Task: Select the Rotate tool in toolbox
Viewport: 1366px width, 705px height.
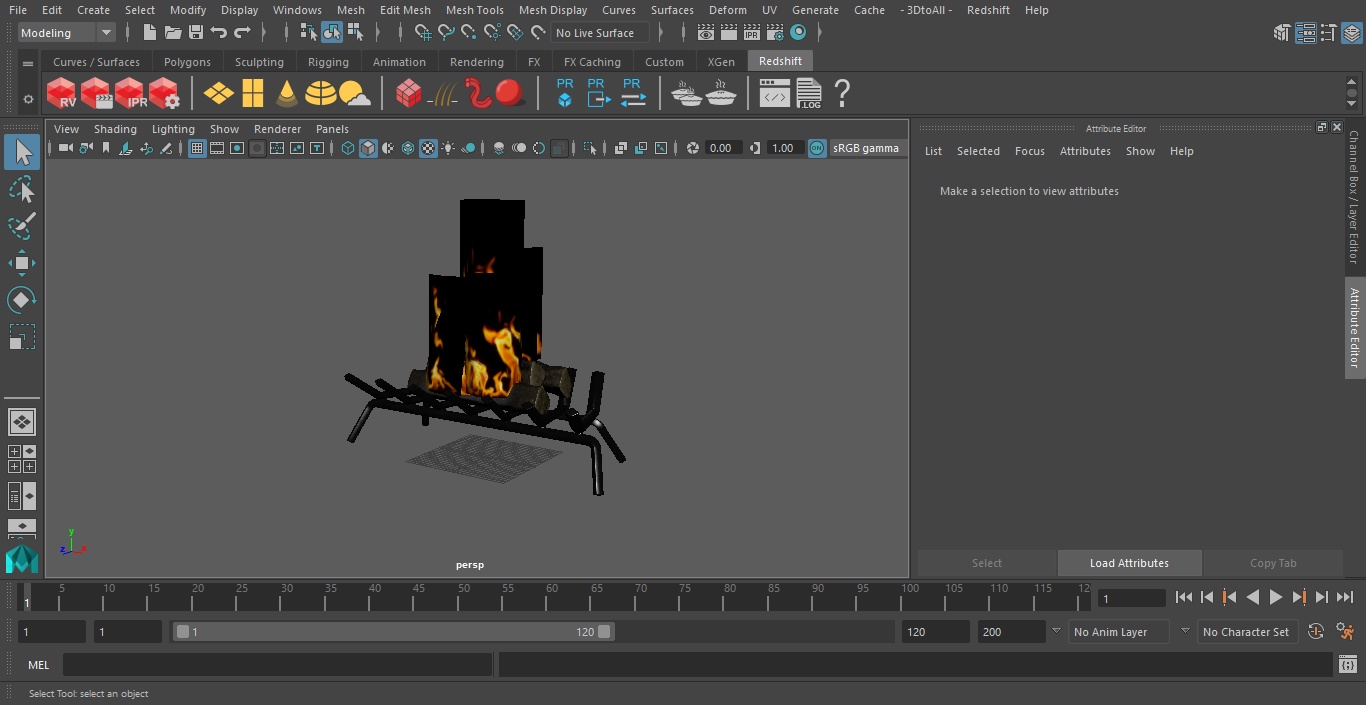Action: click(22, 299)
